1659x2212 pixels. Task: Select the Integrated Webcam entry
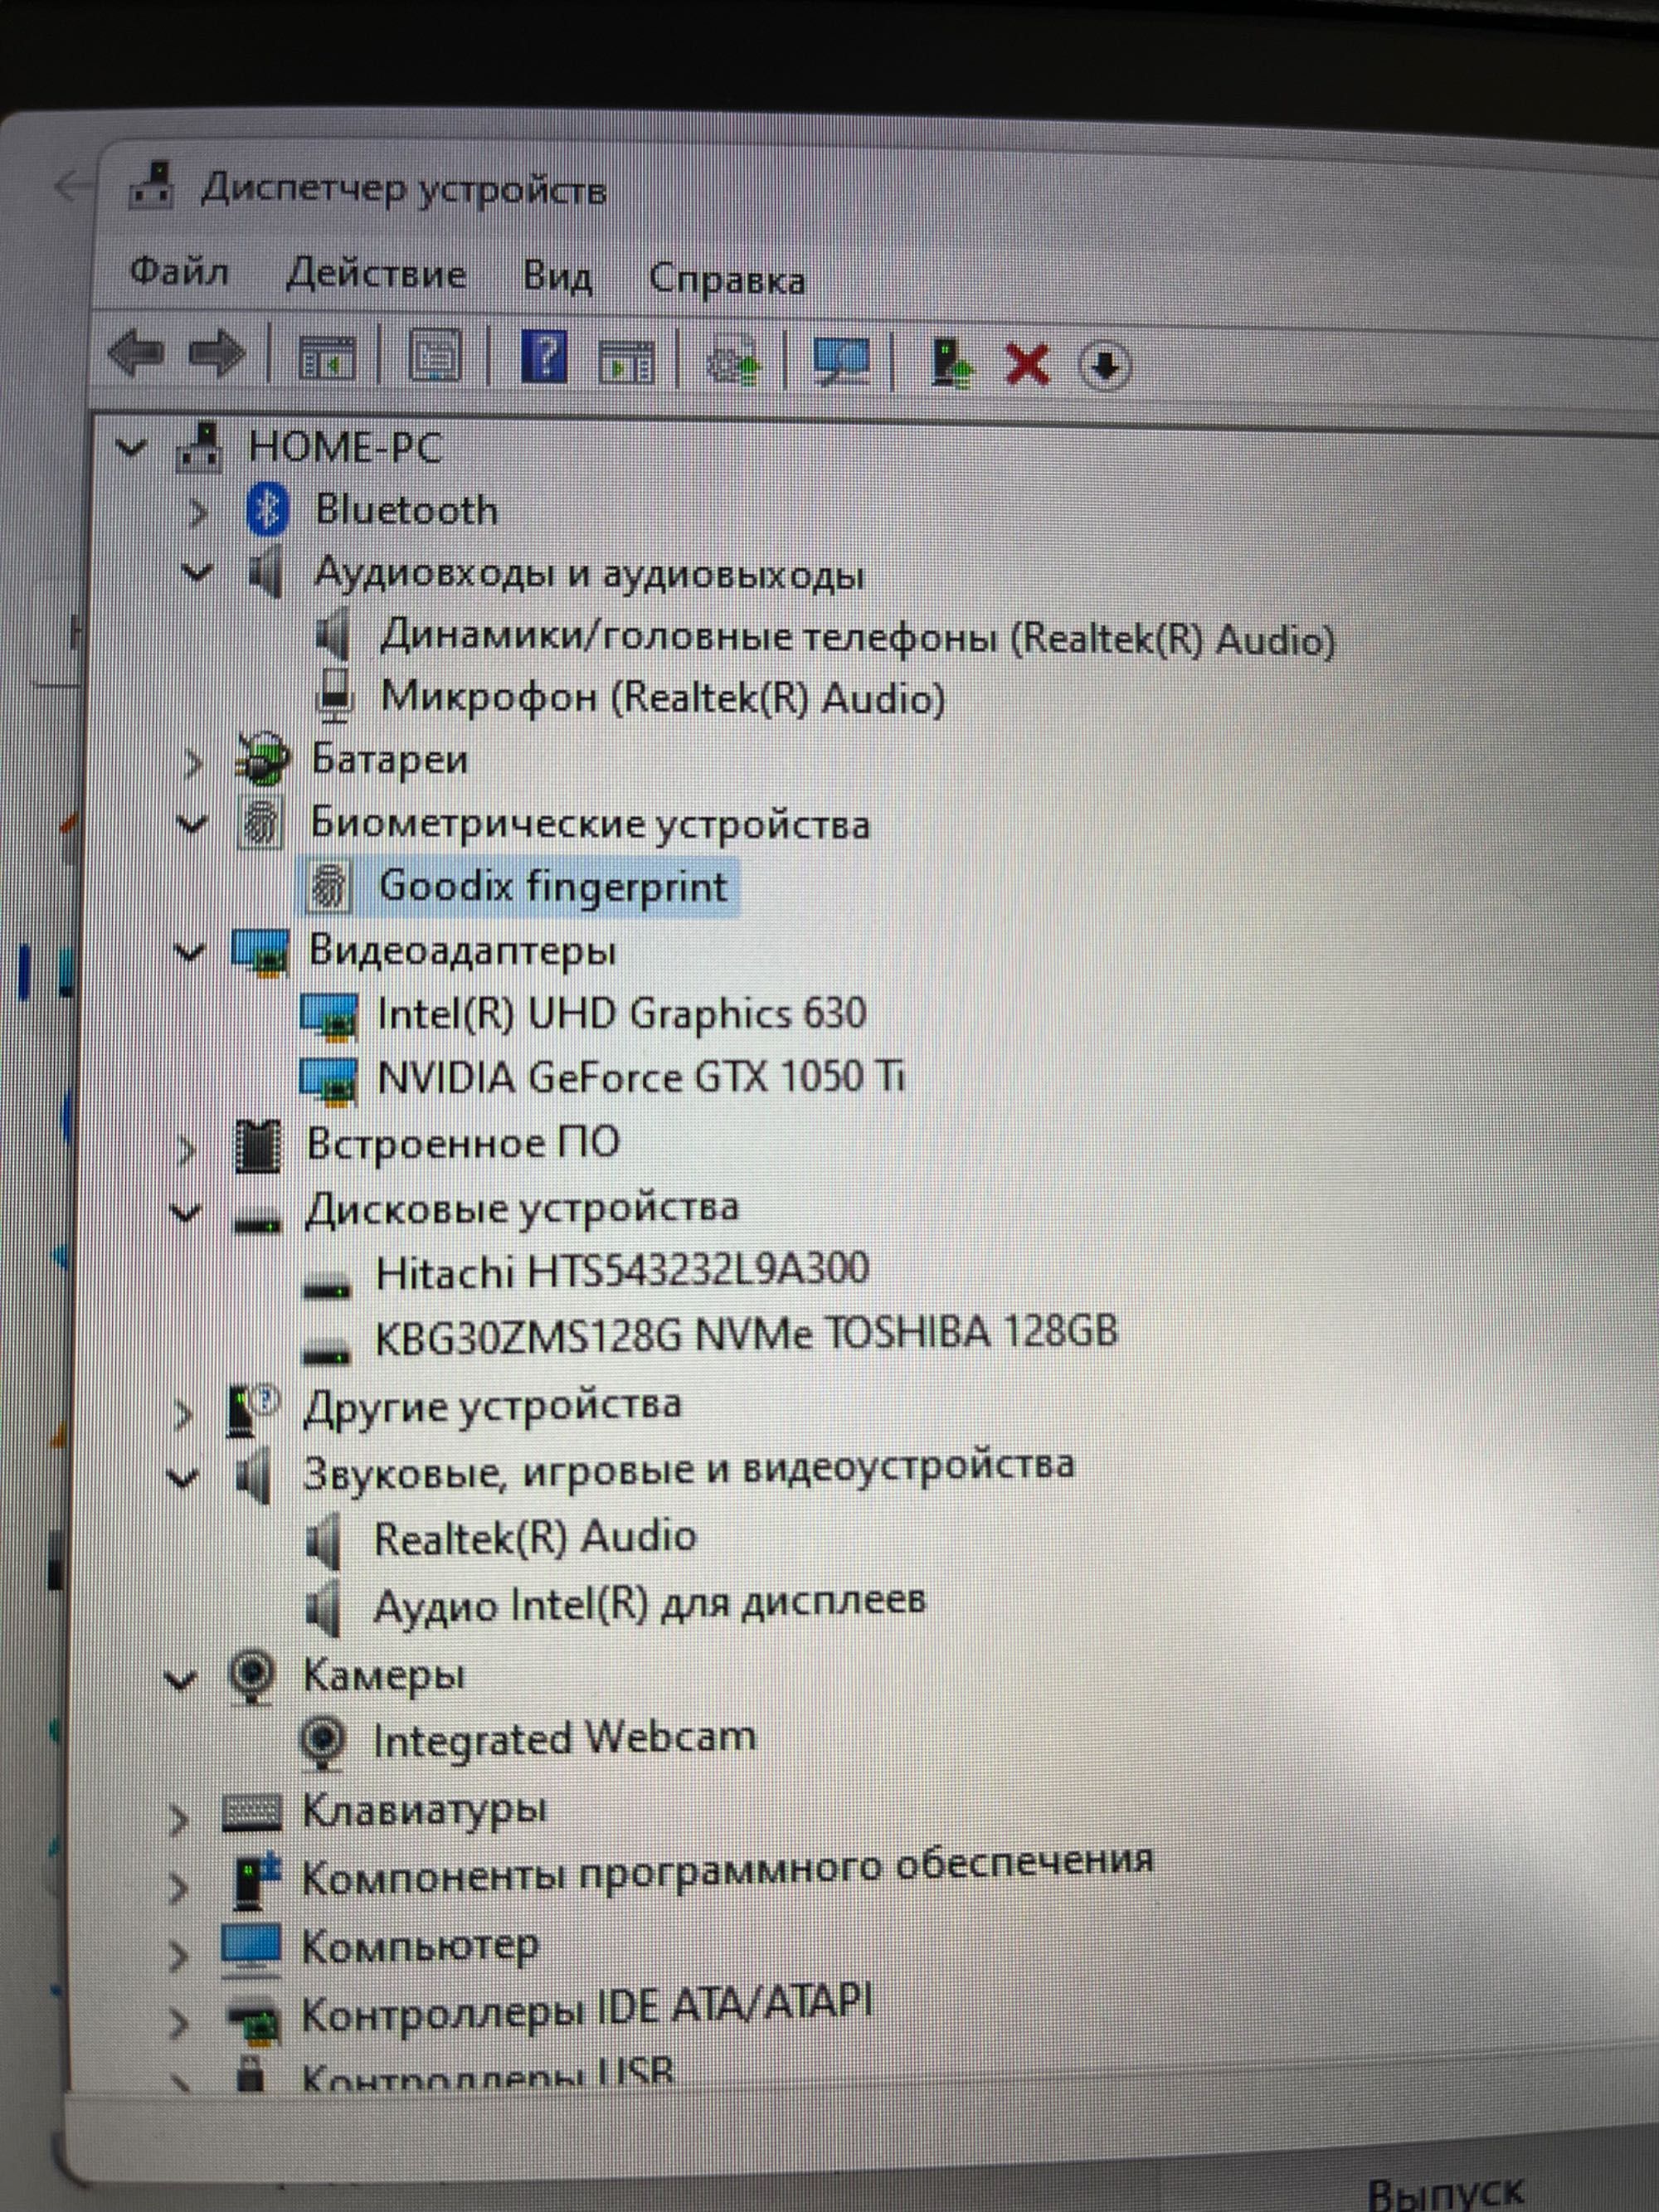point(564,1738)
